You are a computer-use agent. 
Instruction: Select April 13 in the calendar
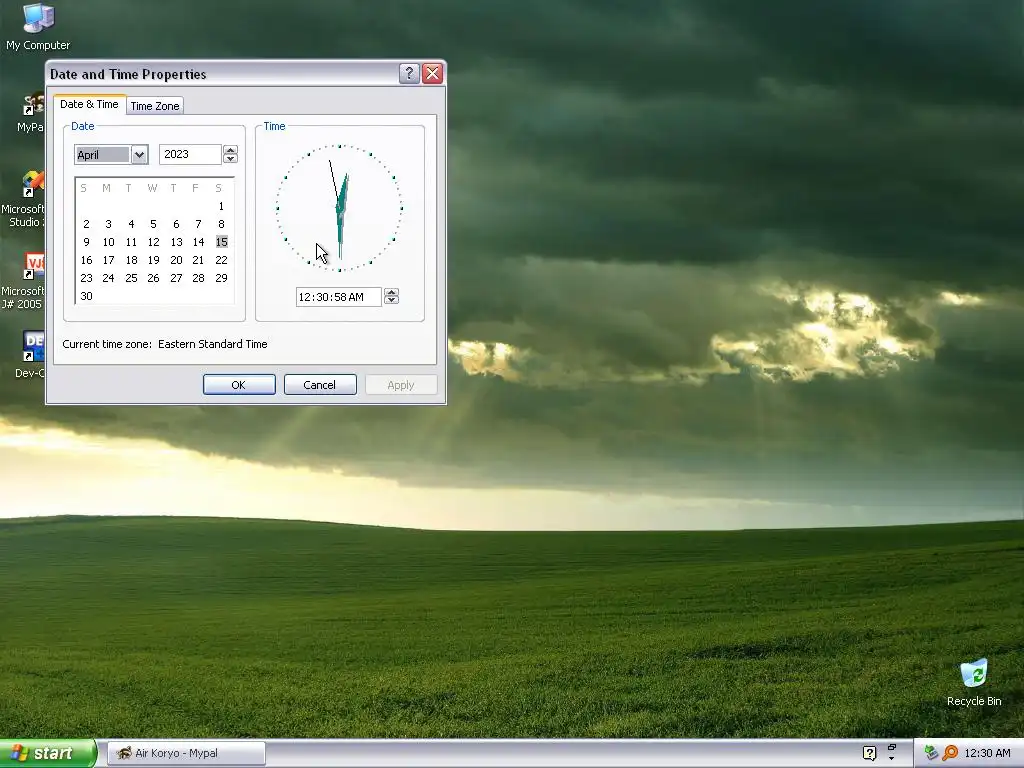click(x=176, y=242)
